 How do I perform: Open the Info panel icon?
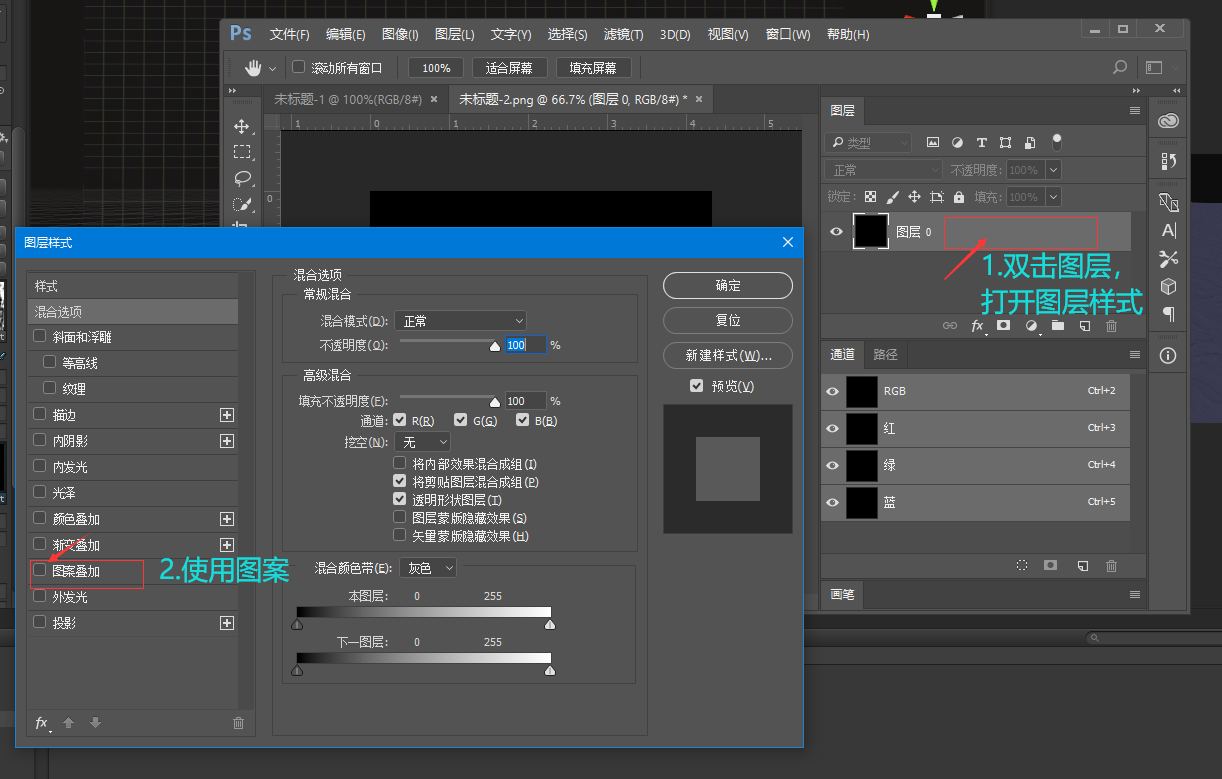pyautogui.click(x=1168, y=355)
